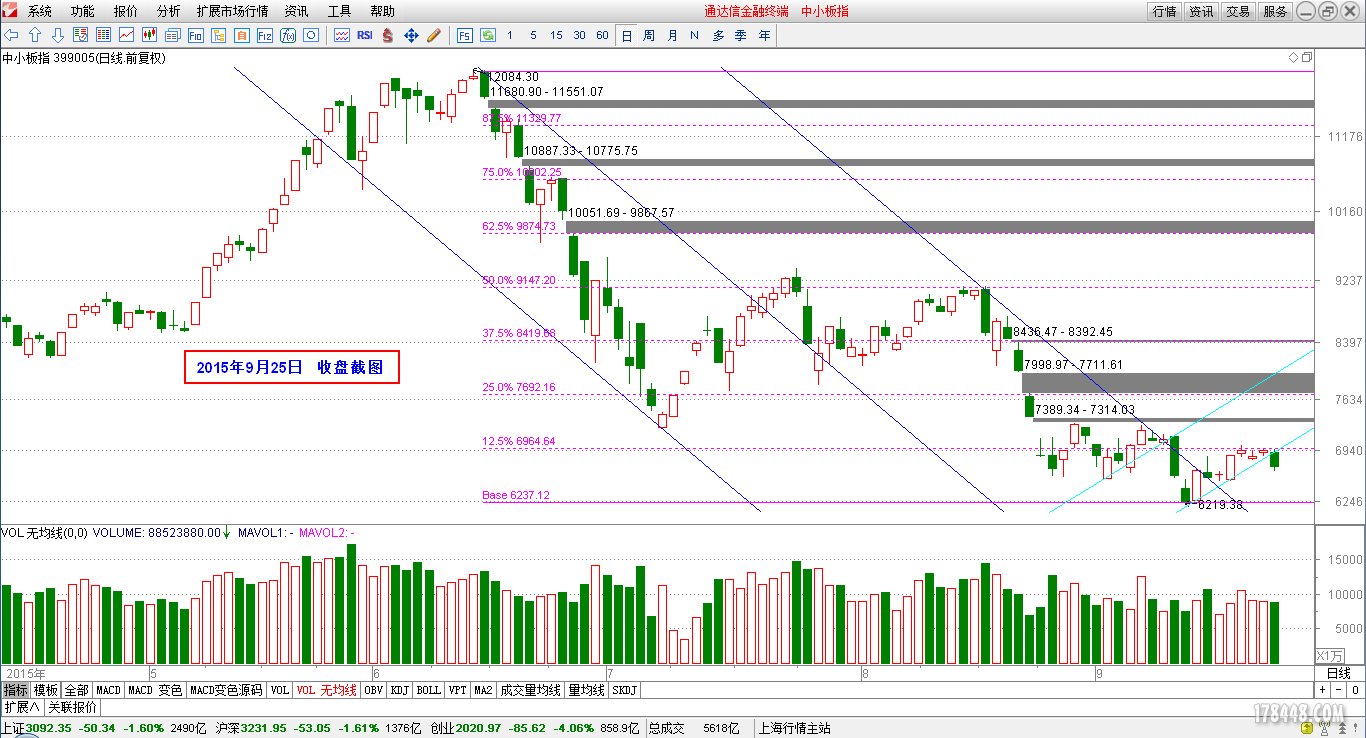Select the KDJ indicator tab
The height and width of the screenshot is (738, 1366).
click(400, 690)
